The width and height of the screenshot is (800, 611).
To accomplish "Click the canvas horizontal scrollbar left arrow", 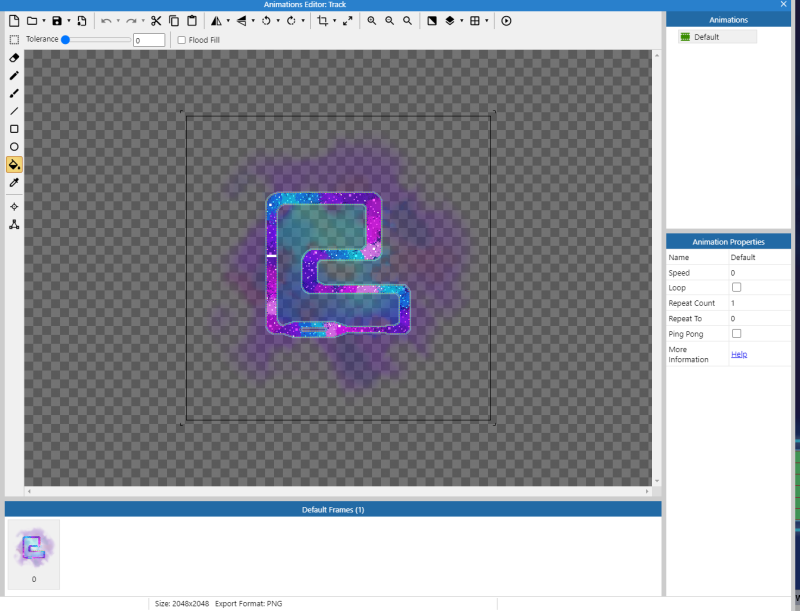I will tap(29, 491).
